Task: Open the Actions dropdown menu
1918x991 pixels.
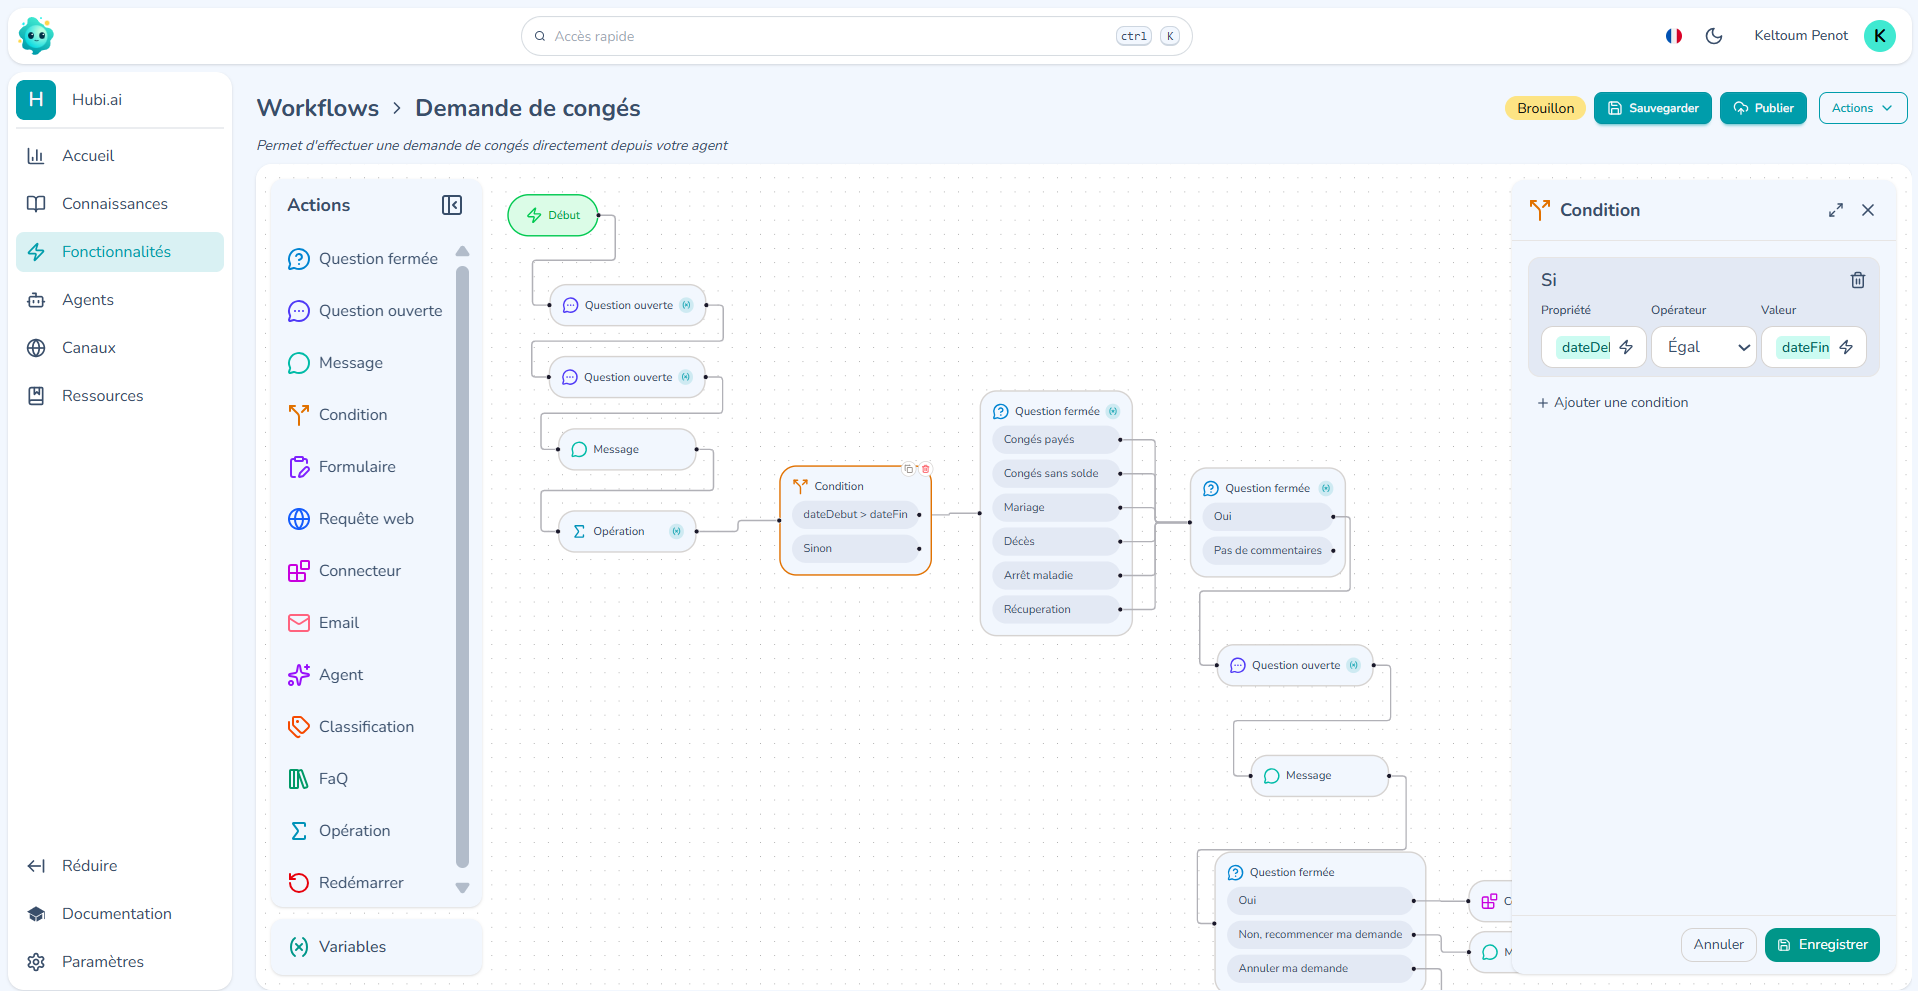Action: click(x=1863, y=108)
